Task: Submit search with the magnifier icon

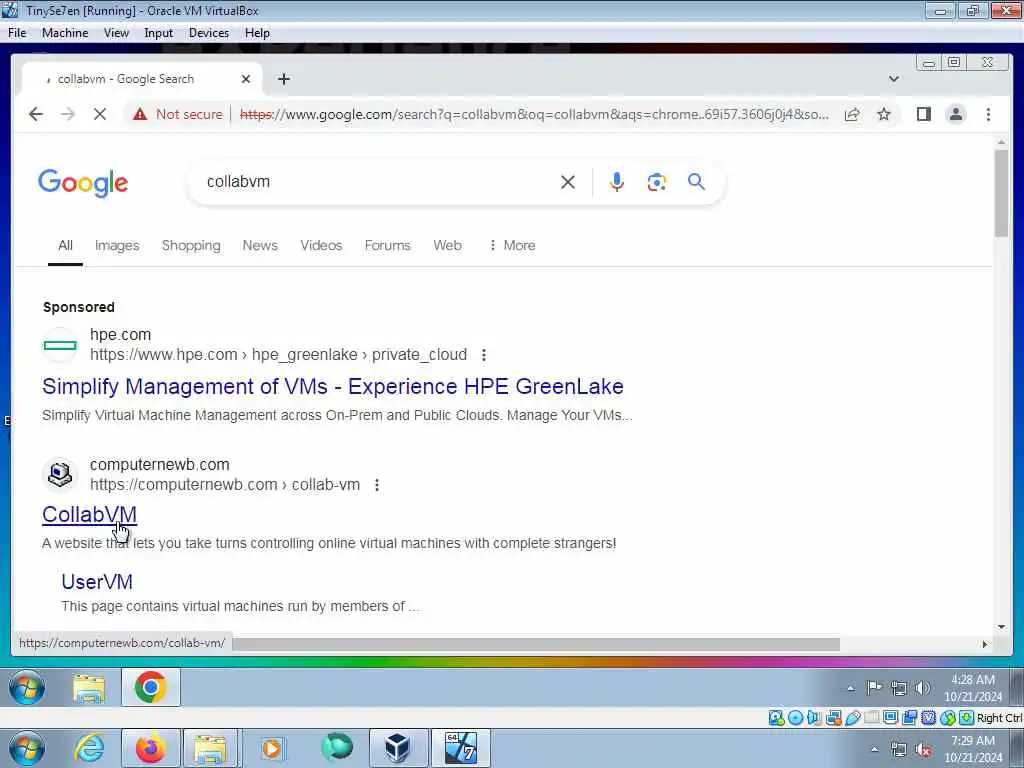Action: (696, 182)
